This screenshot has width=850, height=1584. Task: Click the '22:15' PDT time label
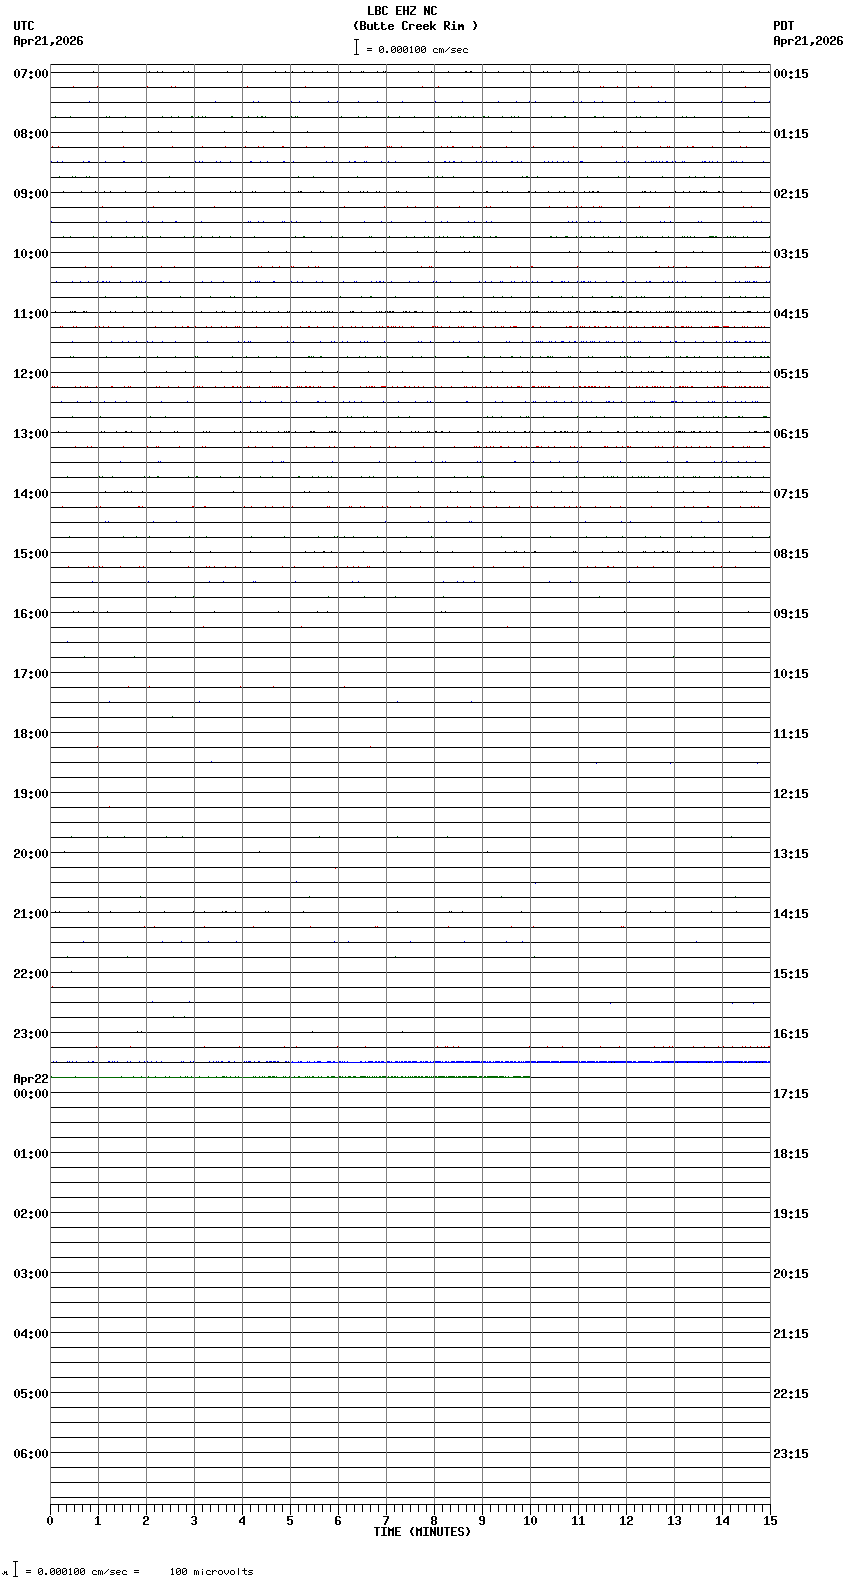tap(791, 1394)
